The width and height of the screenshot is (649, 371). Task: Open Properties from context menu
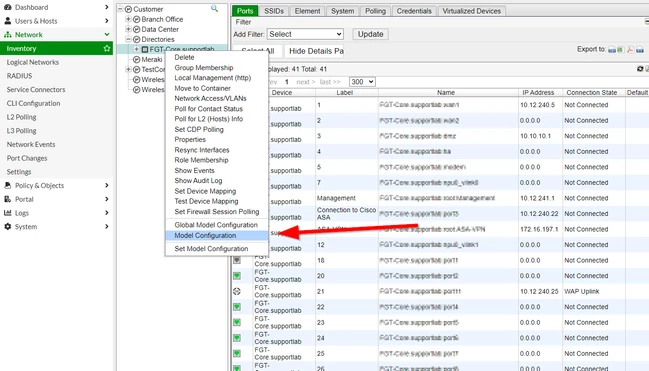click(x=216, y=140)
